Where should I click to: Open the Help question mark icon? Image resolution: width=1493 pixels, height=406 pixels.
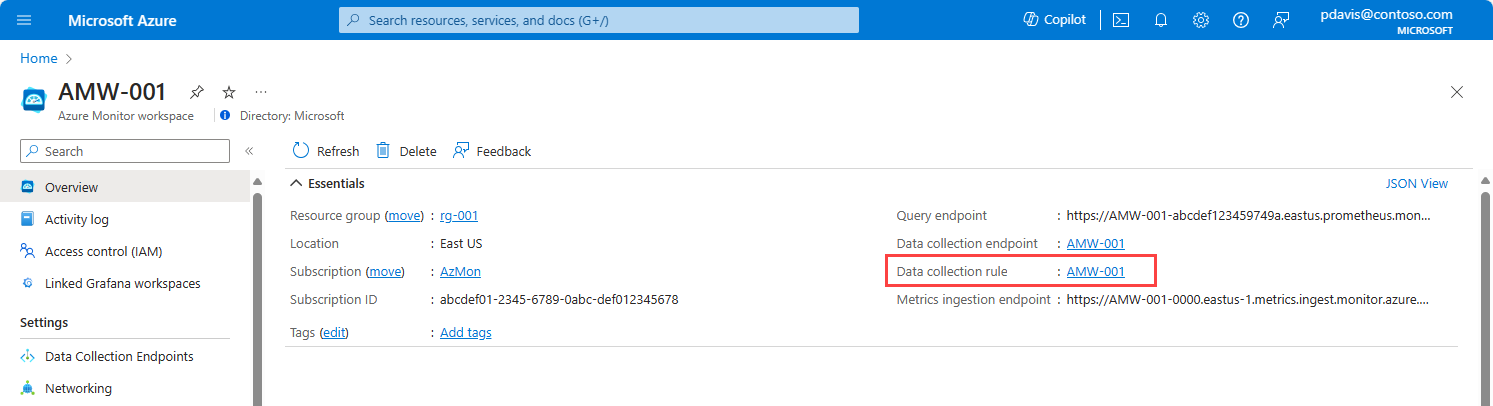pos(1241,20)
